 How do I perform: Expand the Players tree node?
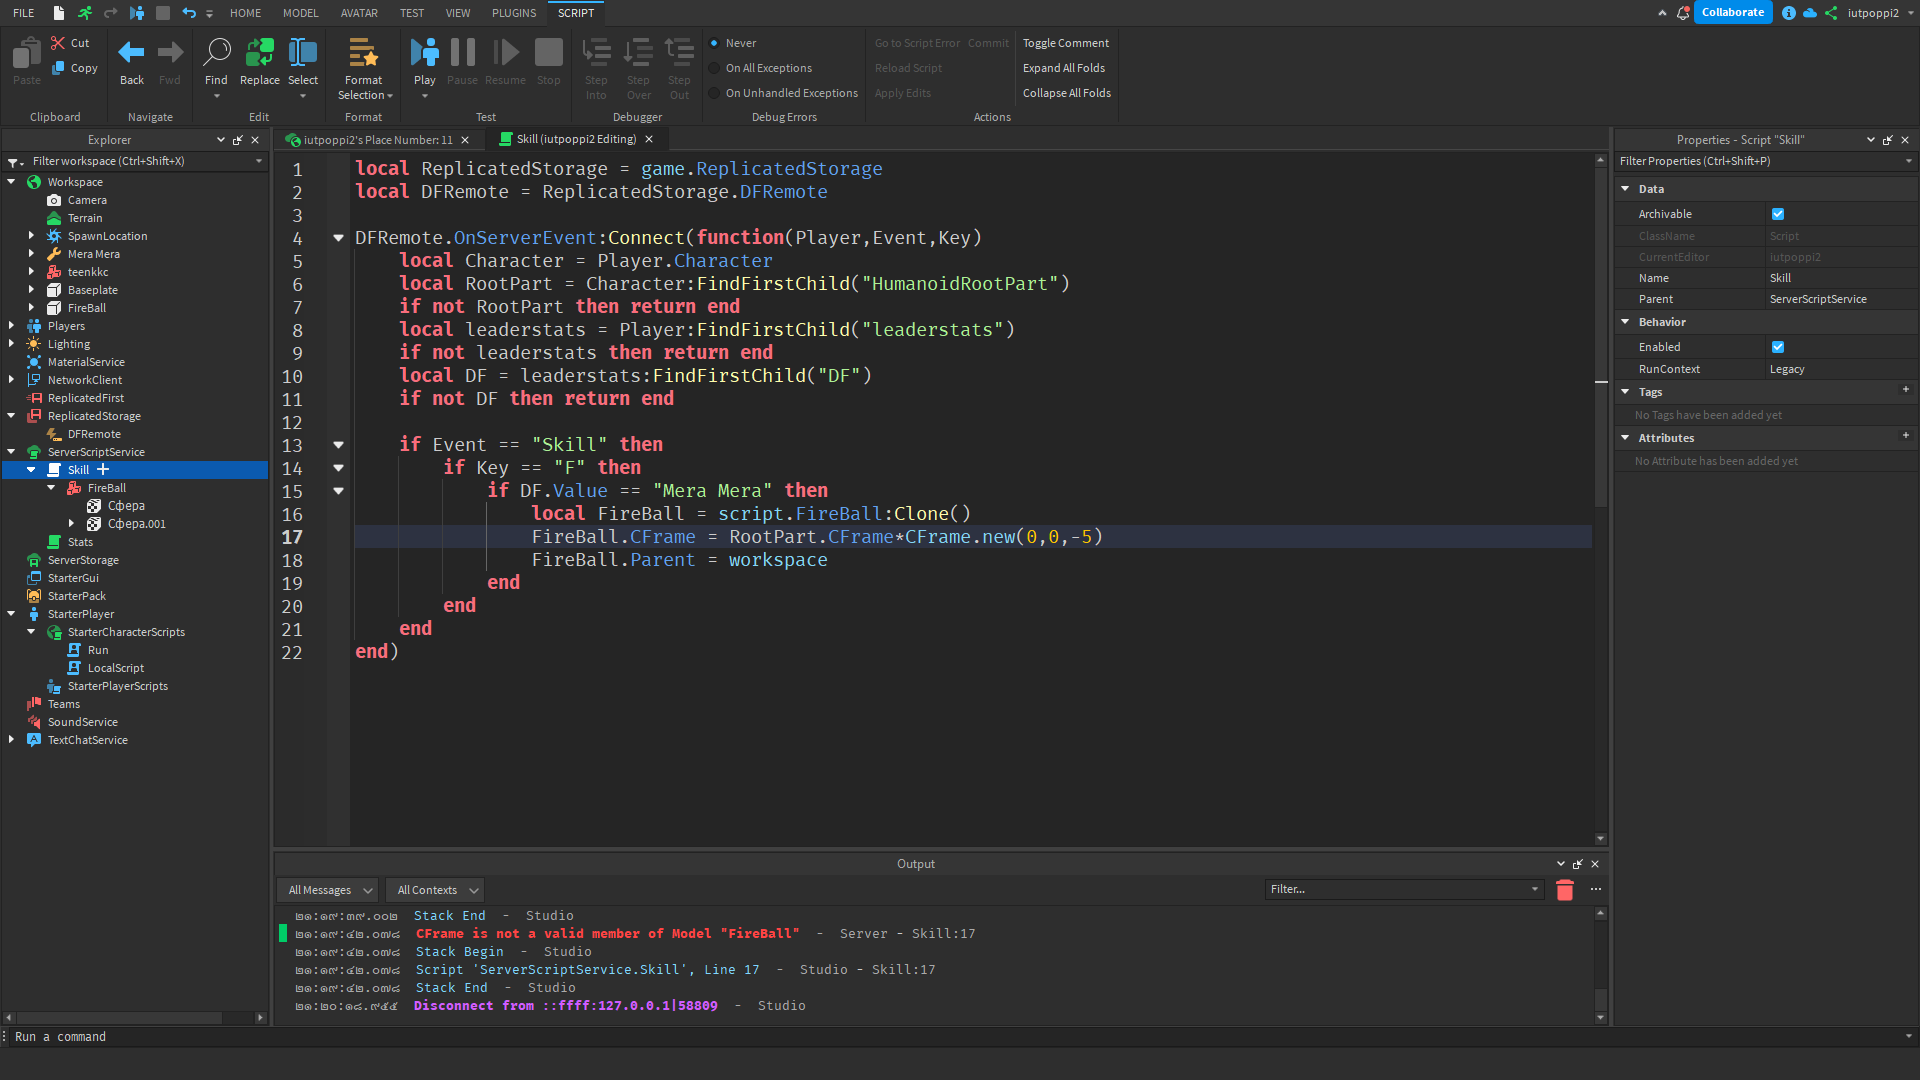[11, 326]
